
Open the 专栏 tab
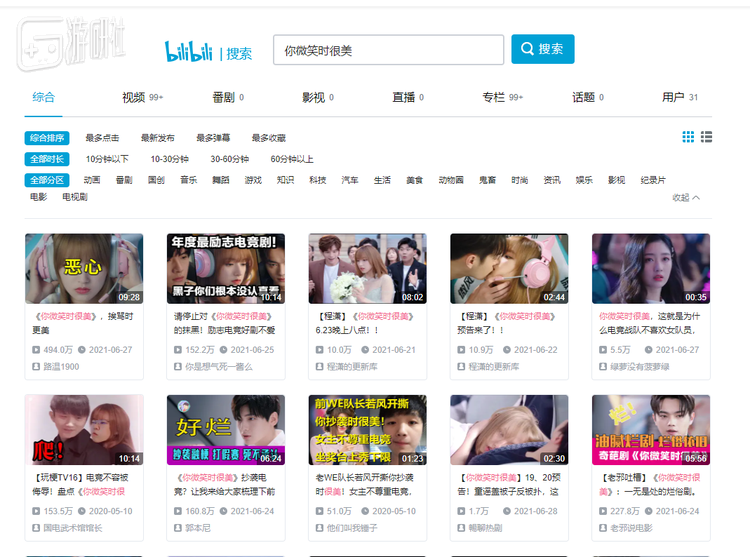point(494,97)
